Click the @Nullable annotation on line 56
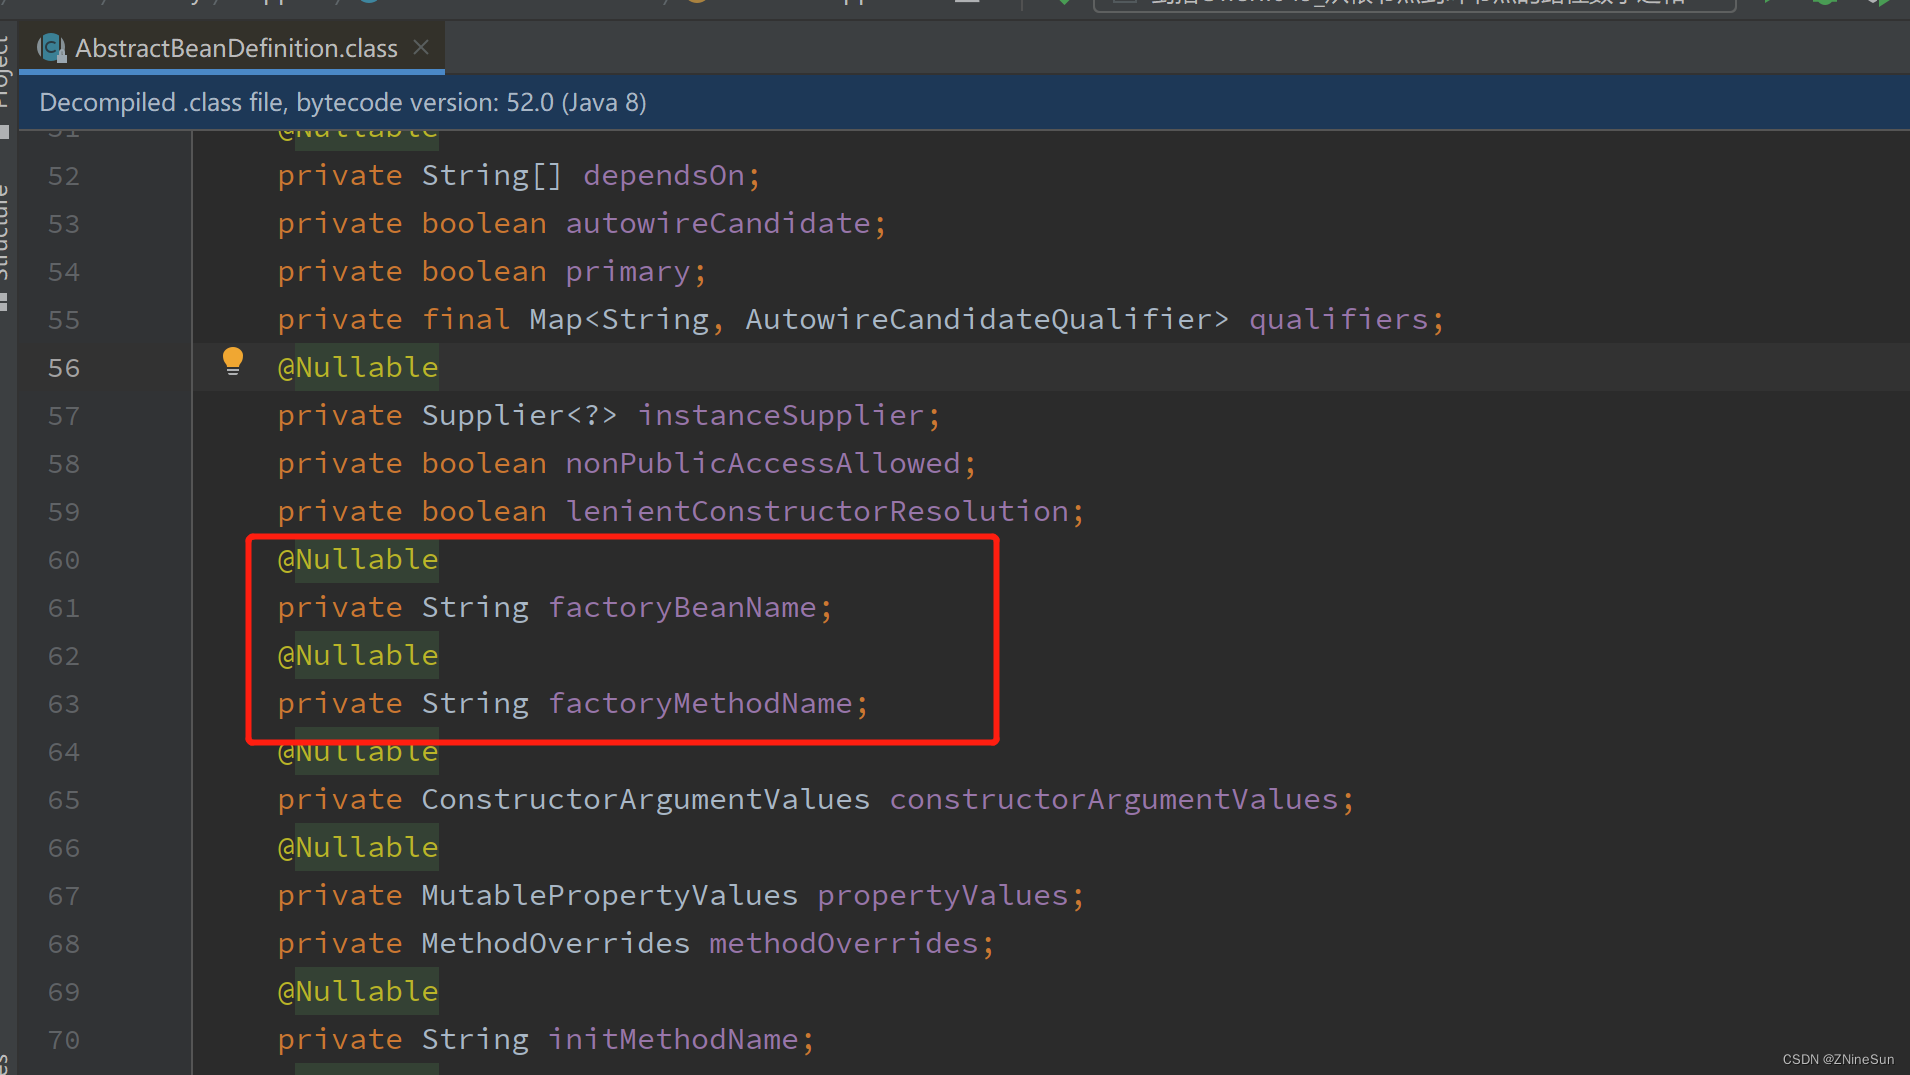 (x=358, y=368)
